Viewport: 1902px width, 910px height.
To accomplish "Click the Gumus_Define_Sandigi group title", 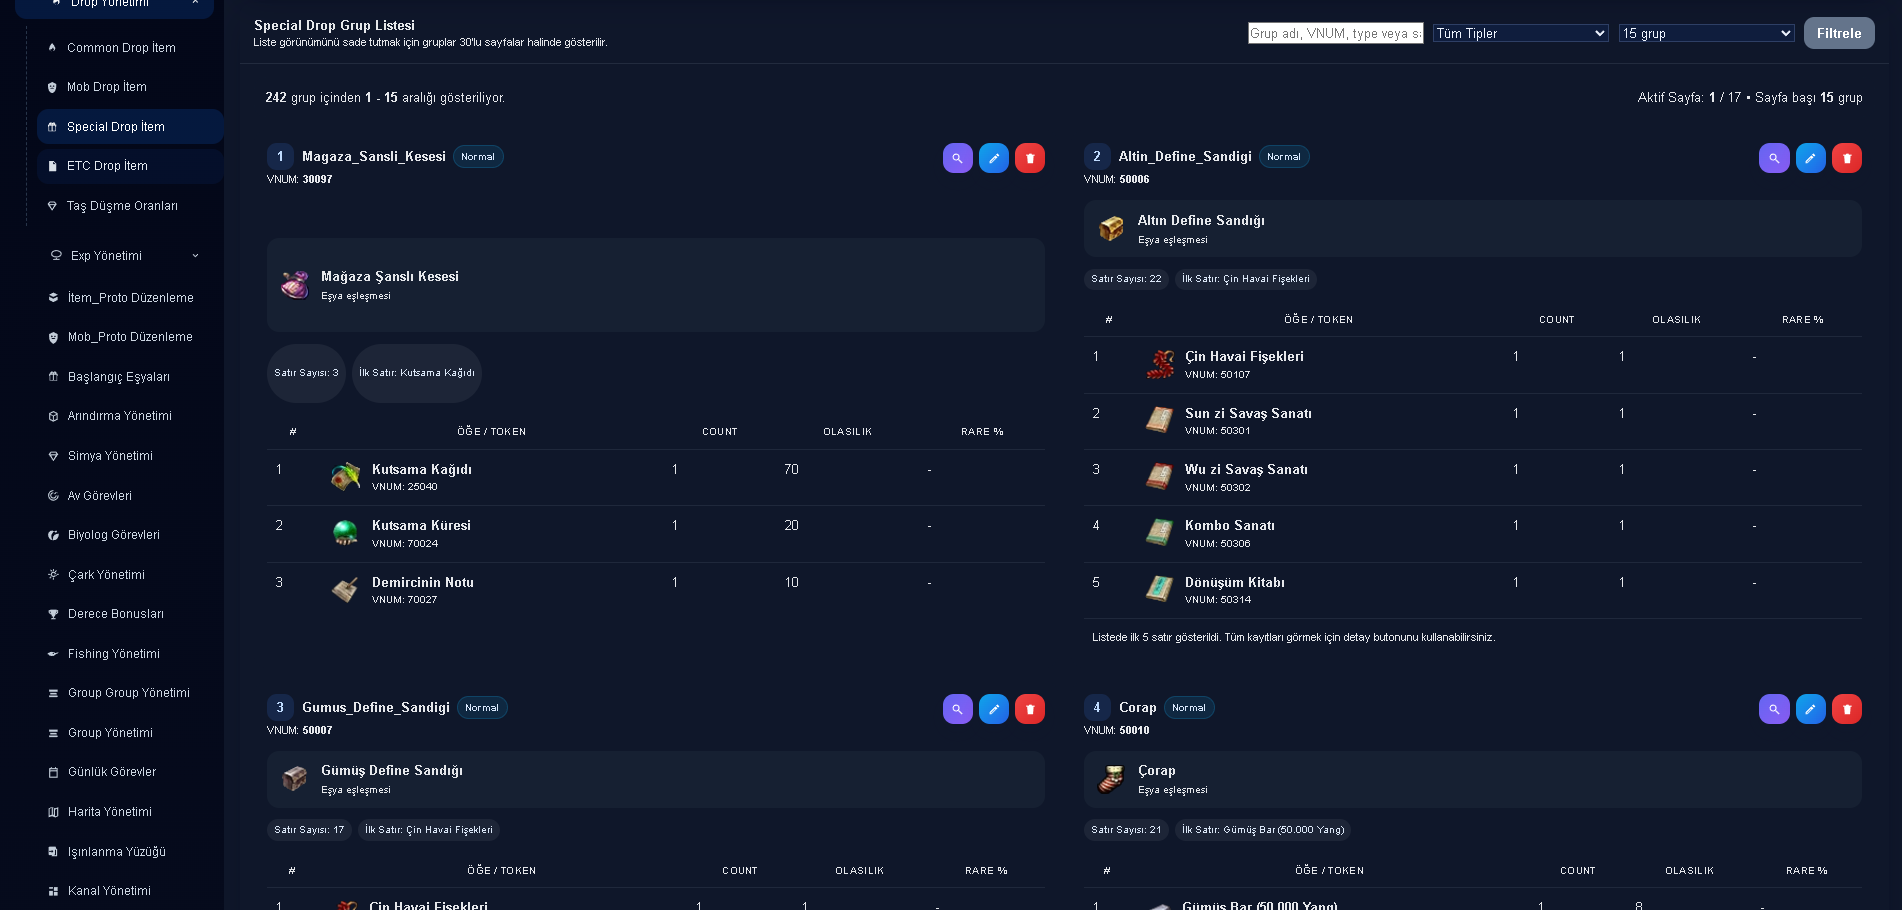I will (x=376, y=708).
